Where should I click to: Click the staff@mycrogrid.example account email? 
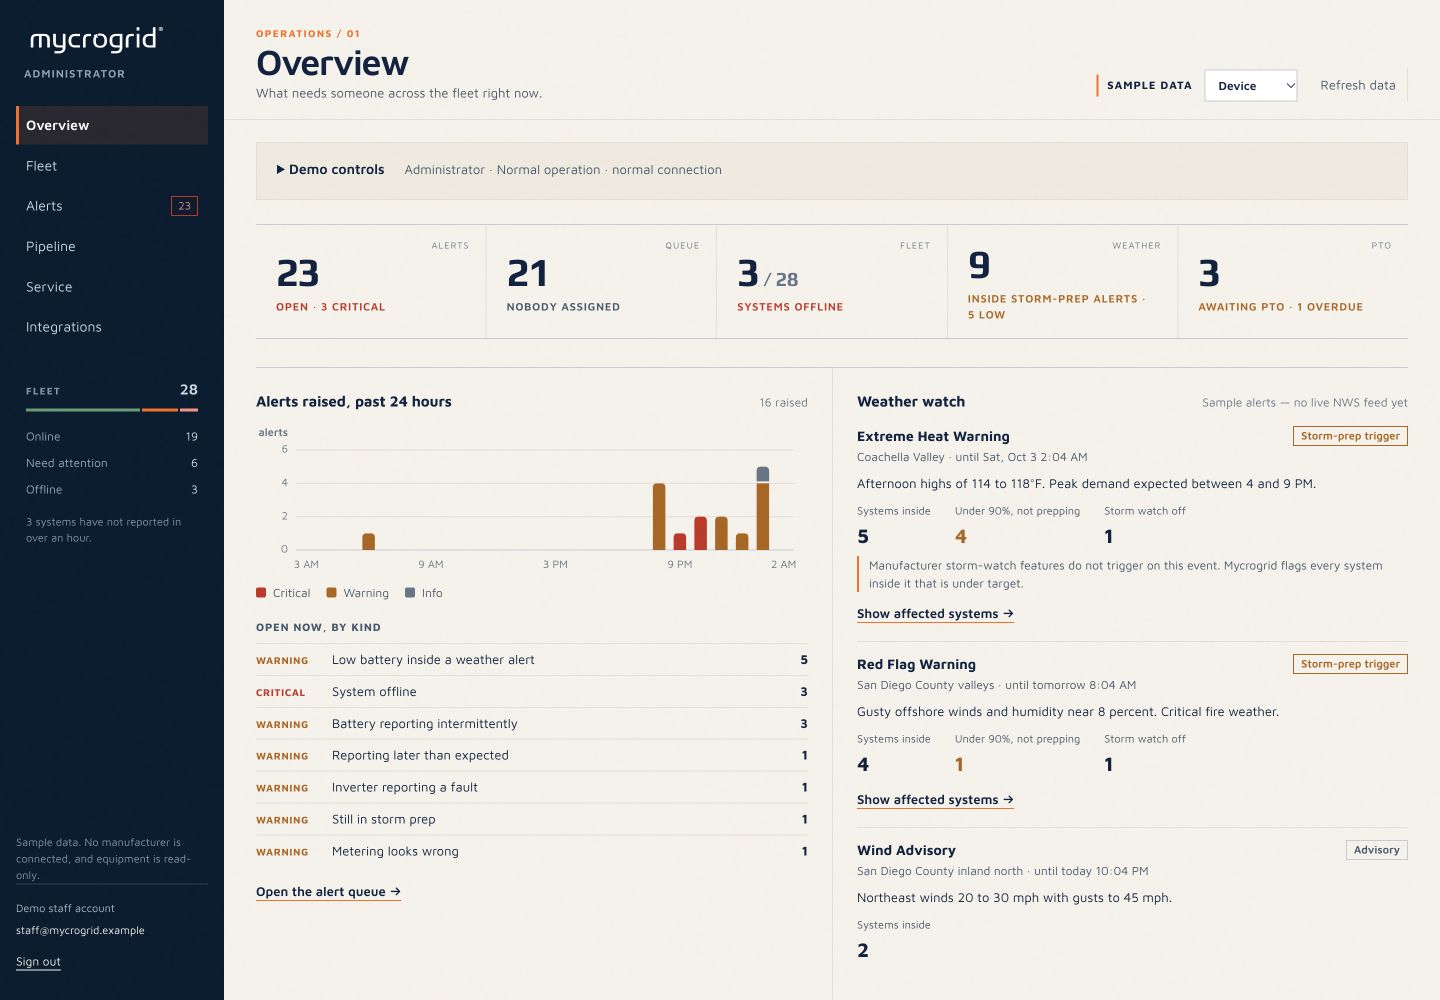point(80,931)
